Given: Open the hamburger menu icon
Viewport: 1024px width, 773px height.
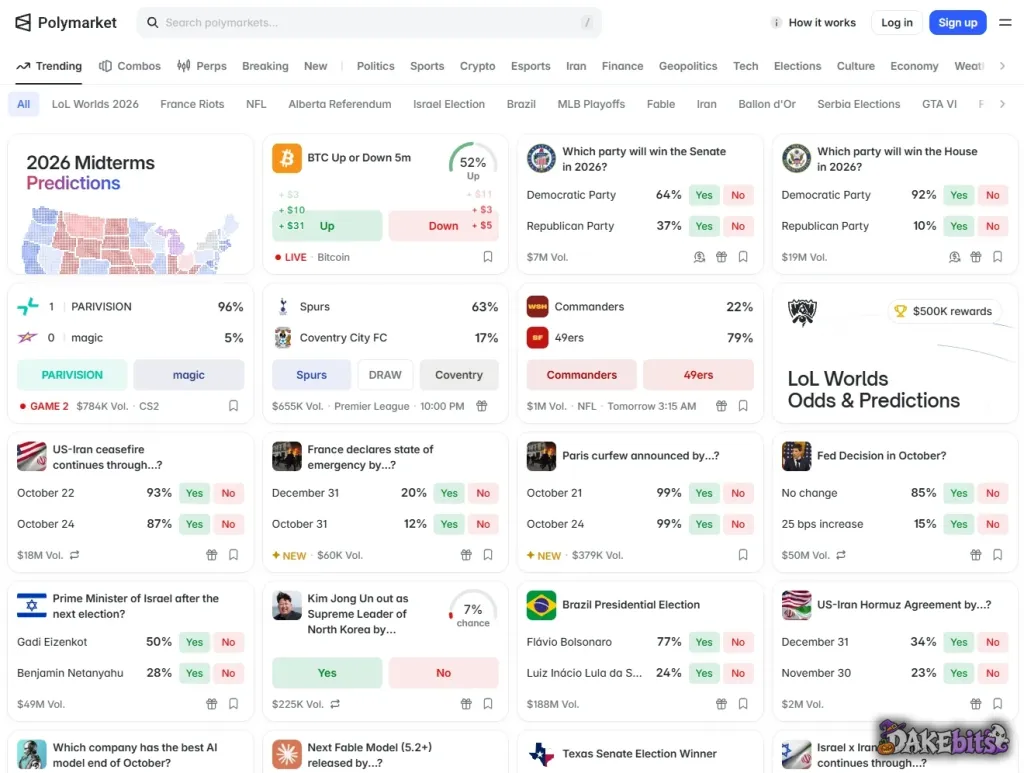Looking at the screenshot, I should tap(1005, 23).
